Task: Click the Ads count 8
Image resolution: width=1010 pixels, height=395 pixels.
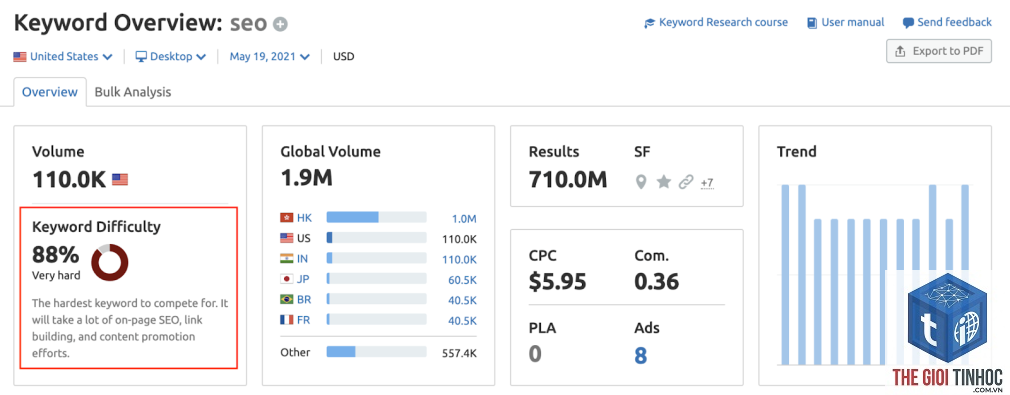Action: coord(640,355)
